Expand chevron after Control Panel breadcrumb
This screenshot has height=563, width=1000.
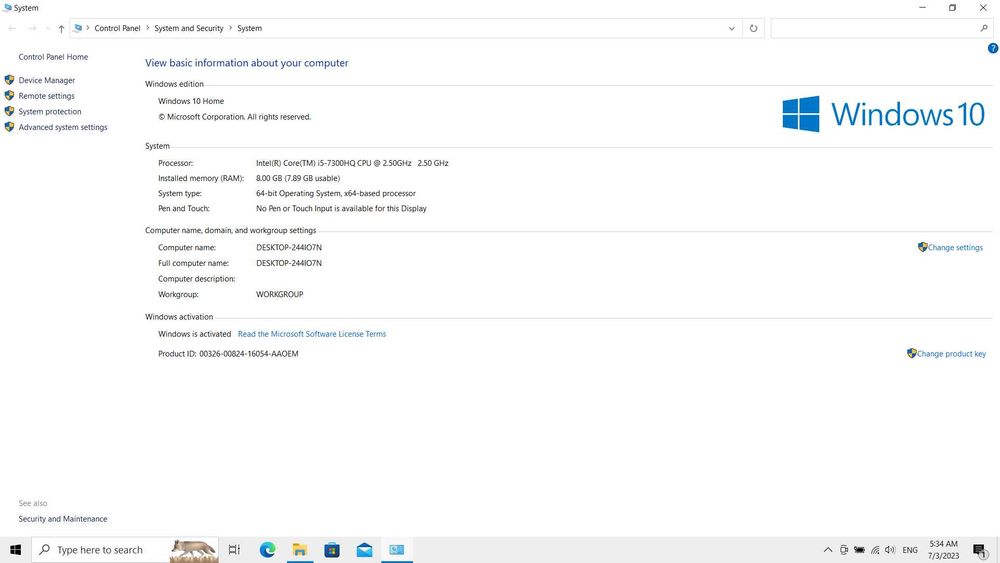pos(147,28)
